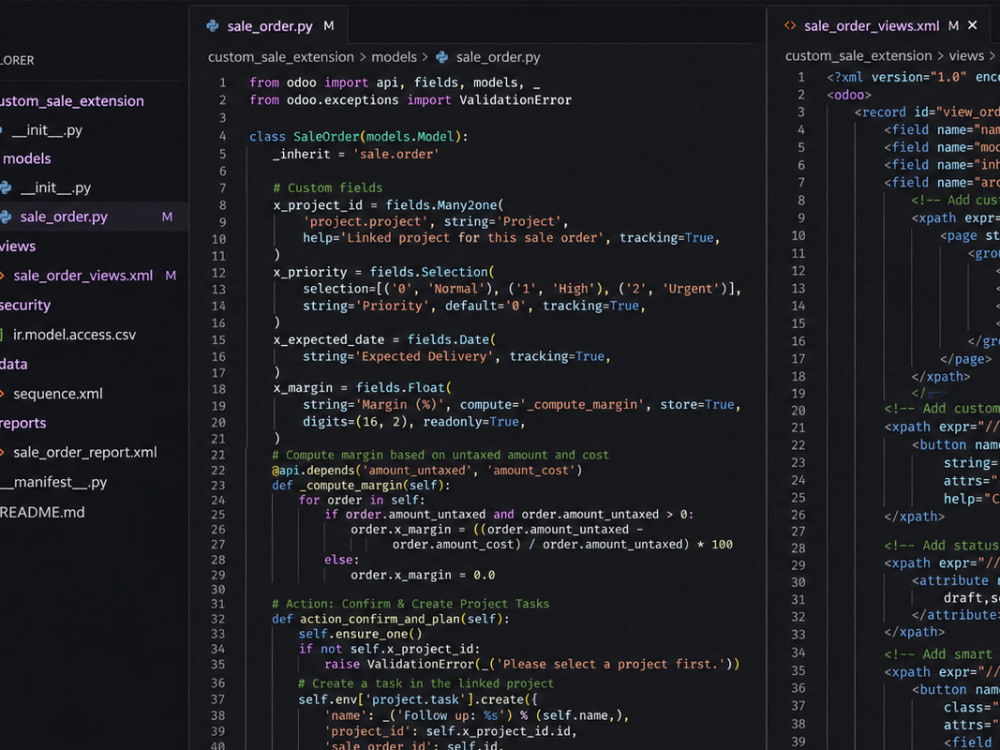The image size is (1000, 750).
Task: Collapse the data folder
Action: pos(13,364)
